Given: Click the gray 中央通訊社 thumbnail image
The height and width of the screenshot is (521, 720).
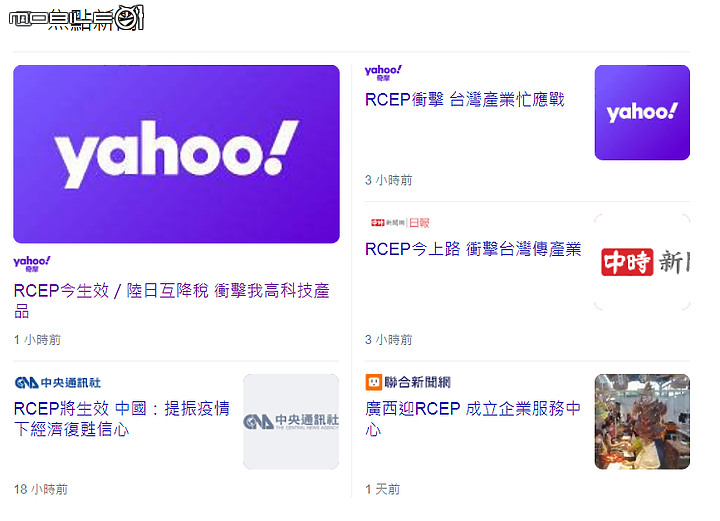Looking at the screenshot, I should 291,421.
